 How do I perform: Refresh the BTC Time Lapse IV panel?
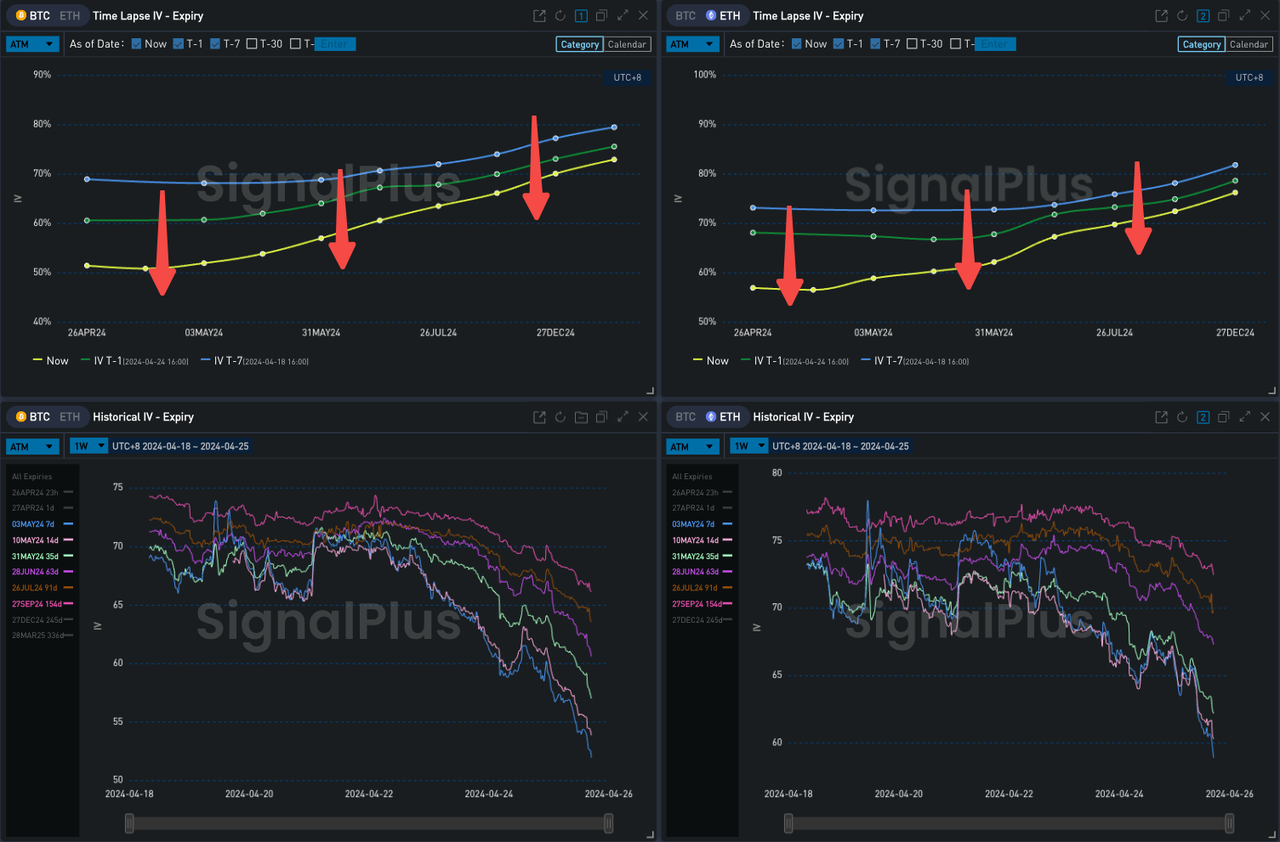[x=560, y=16]
